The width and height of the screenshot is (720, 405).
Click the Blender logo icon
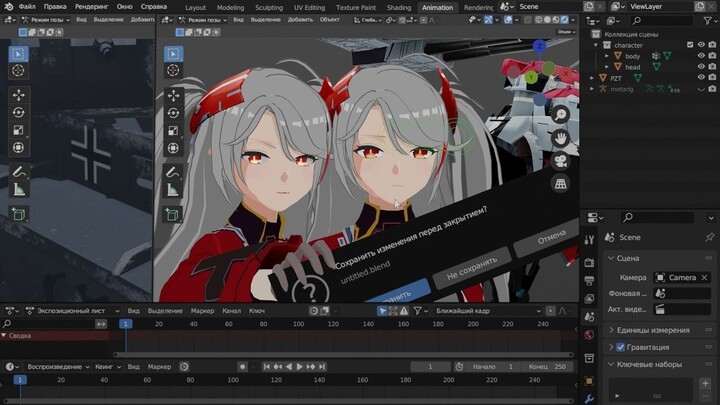8,6
